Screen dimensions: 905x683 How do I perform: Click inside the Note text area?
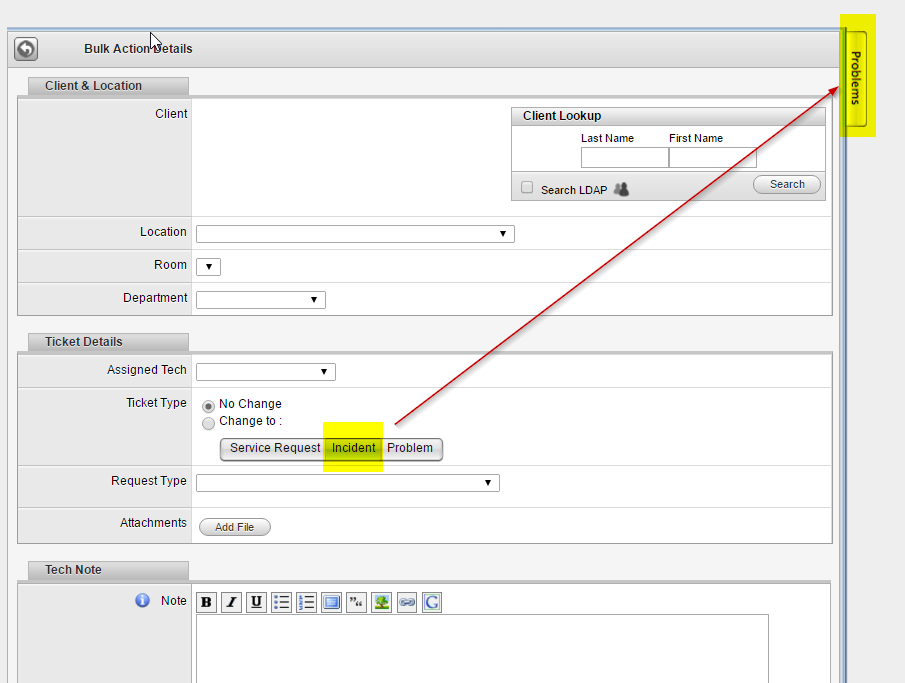(x=482, y=649)
